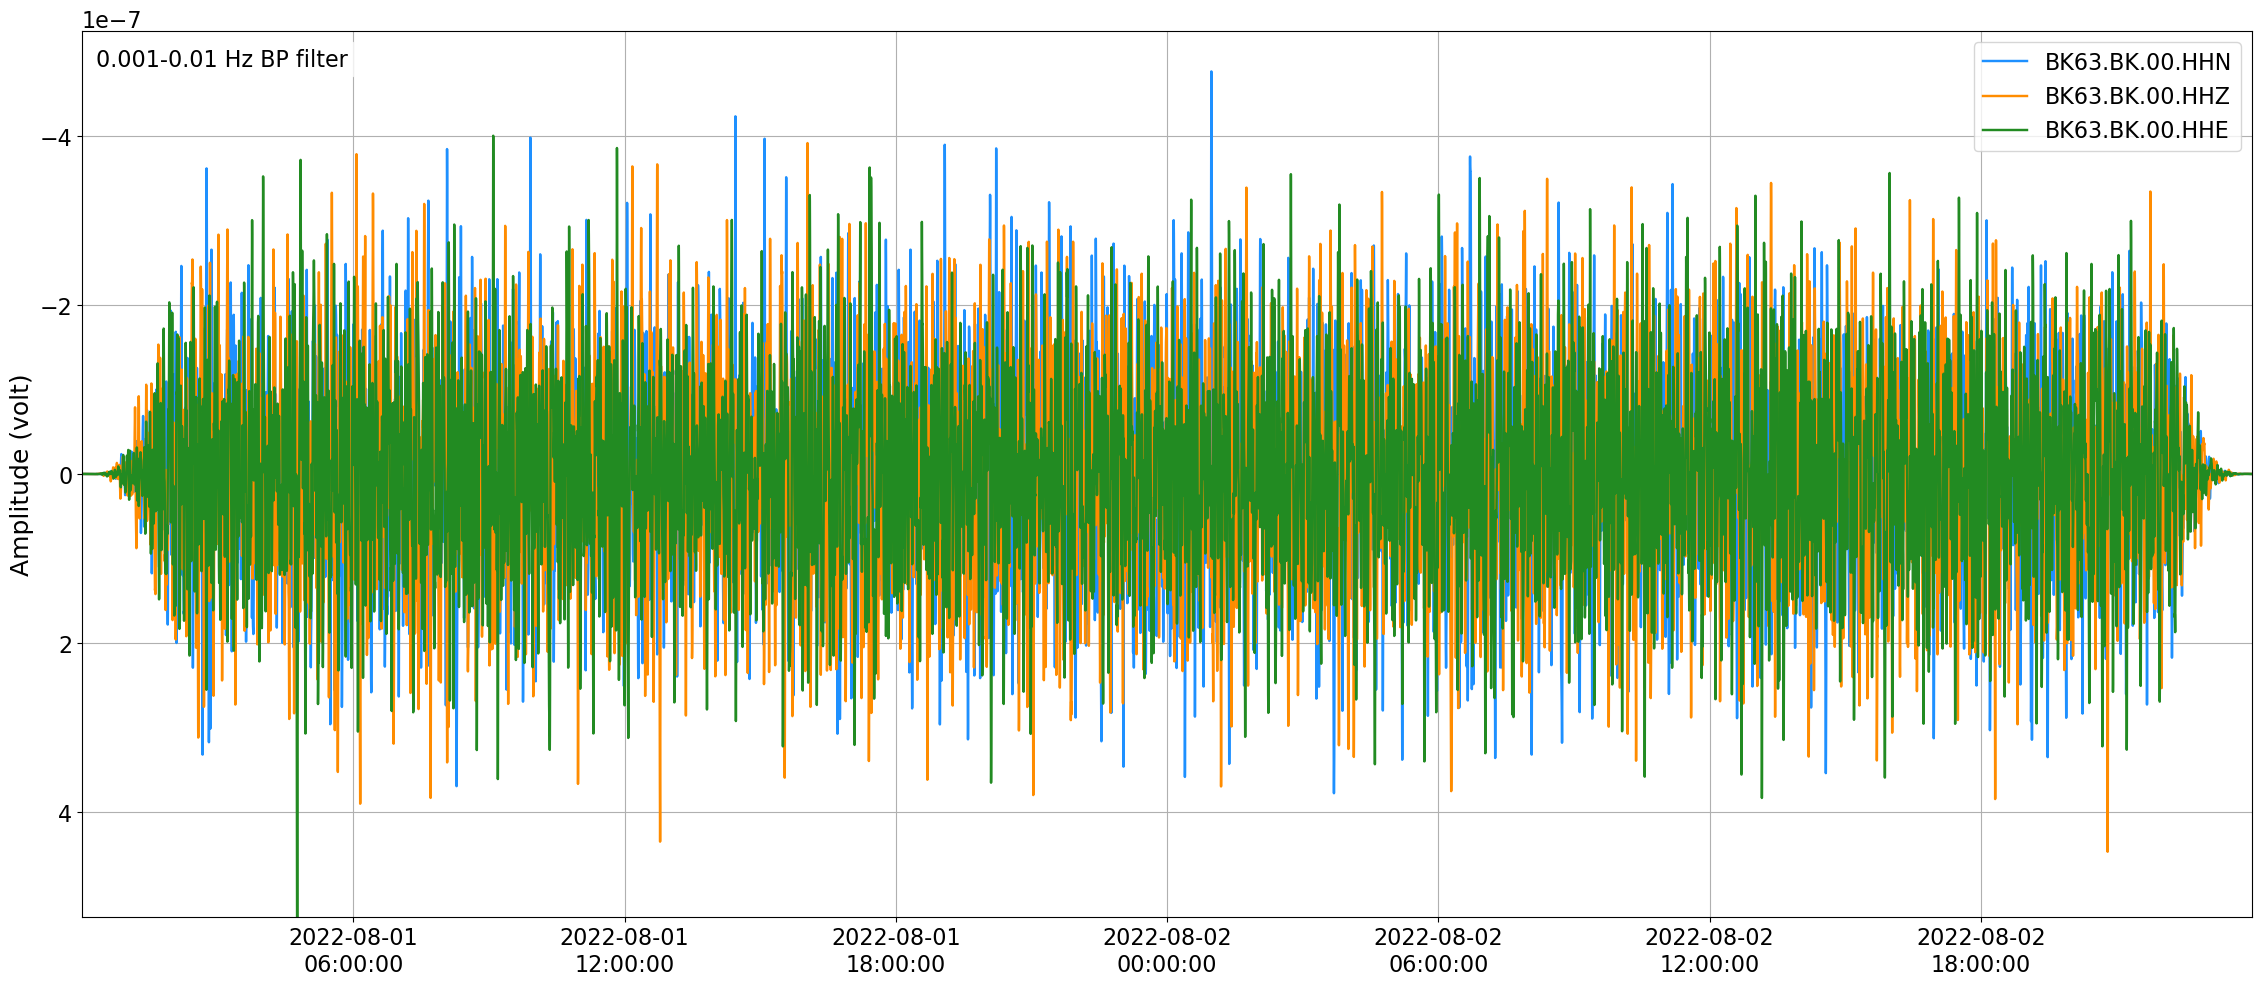Click the −2 y-axis tick label
Image resolution: width=2265 pixels, height=986 pixels.
(56, 306)
